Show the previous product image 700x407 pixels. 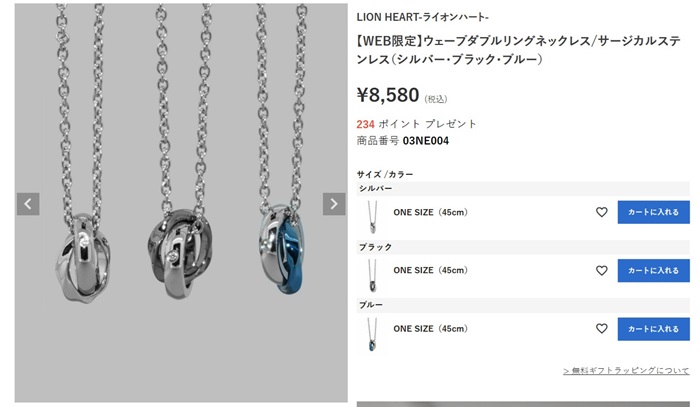pos(28,204)
